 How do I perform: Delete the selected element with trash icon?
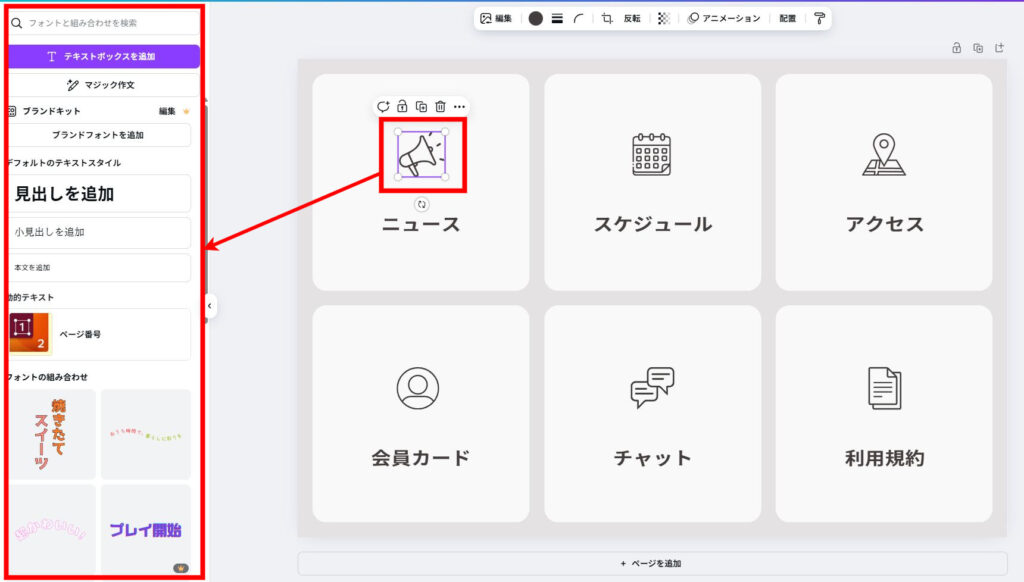[440, 106]
